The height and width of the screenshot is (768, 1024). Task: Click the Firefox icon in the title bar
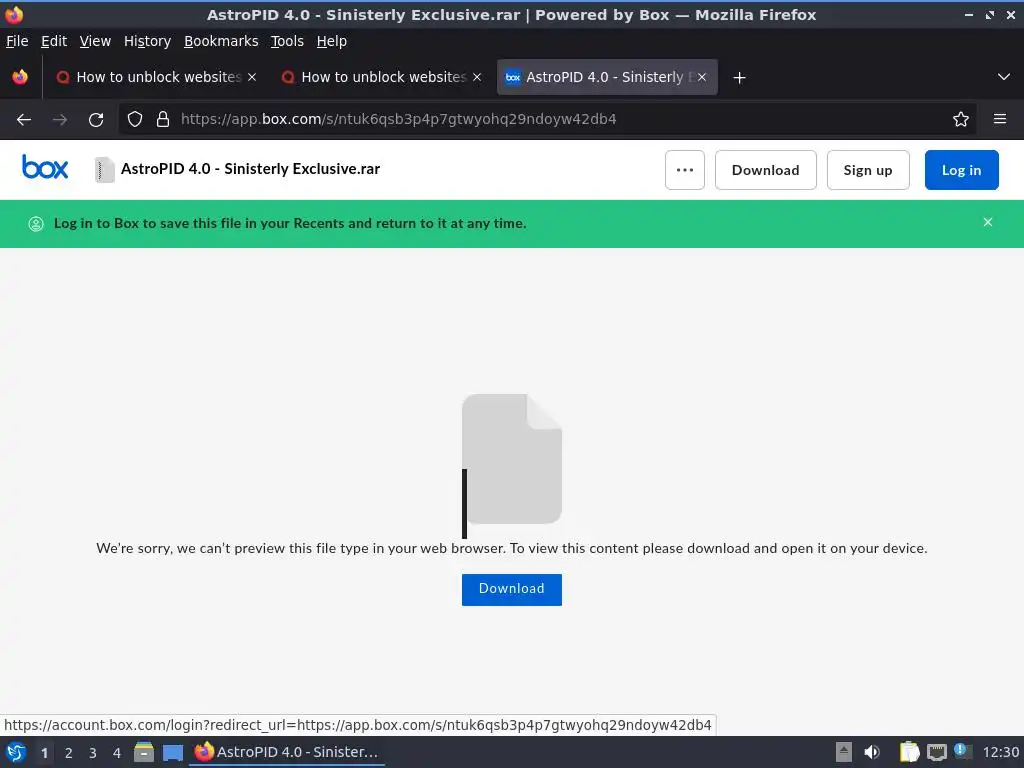(x=14, y=14)
